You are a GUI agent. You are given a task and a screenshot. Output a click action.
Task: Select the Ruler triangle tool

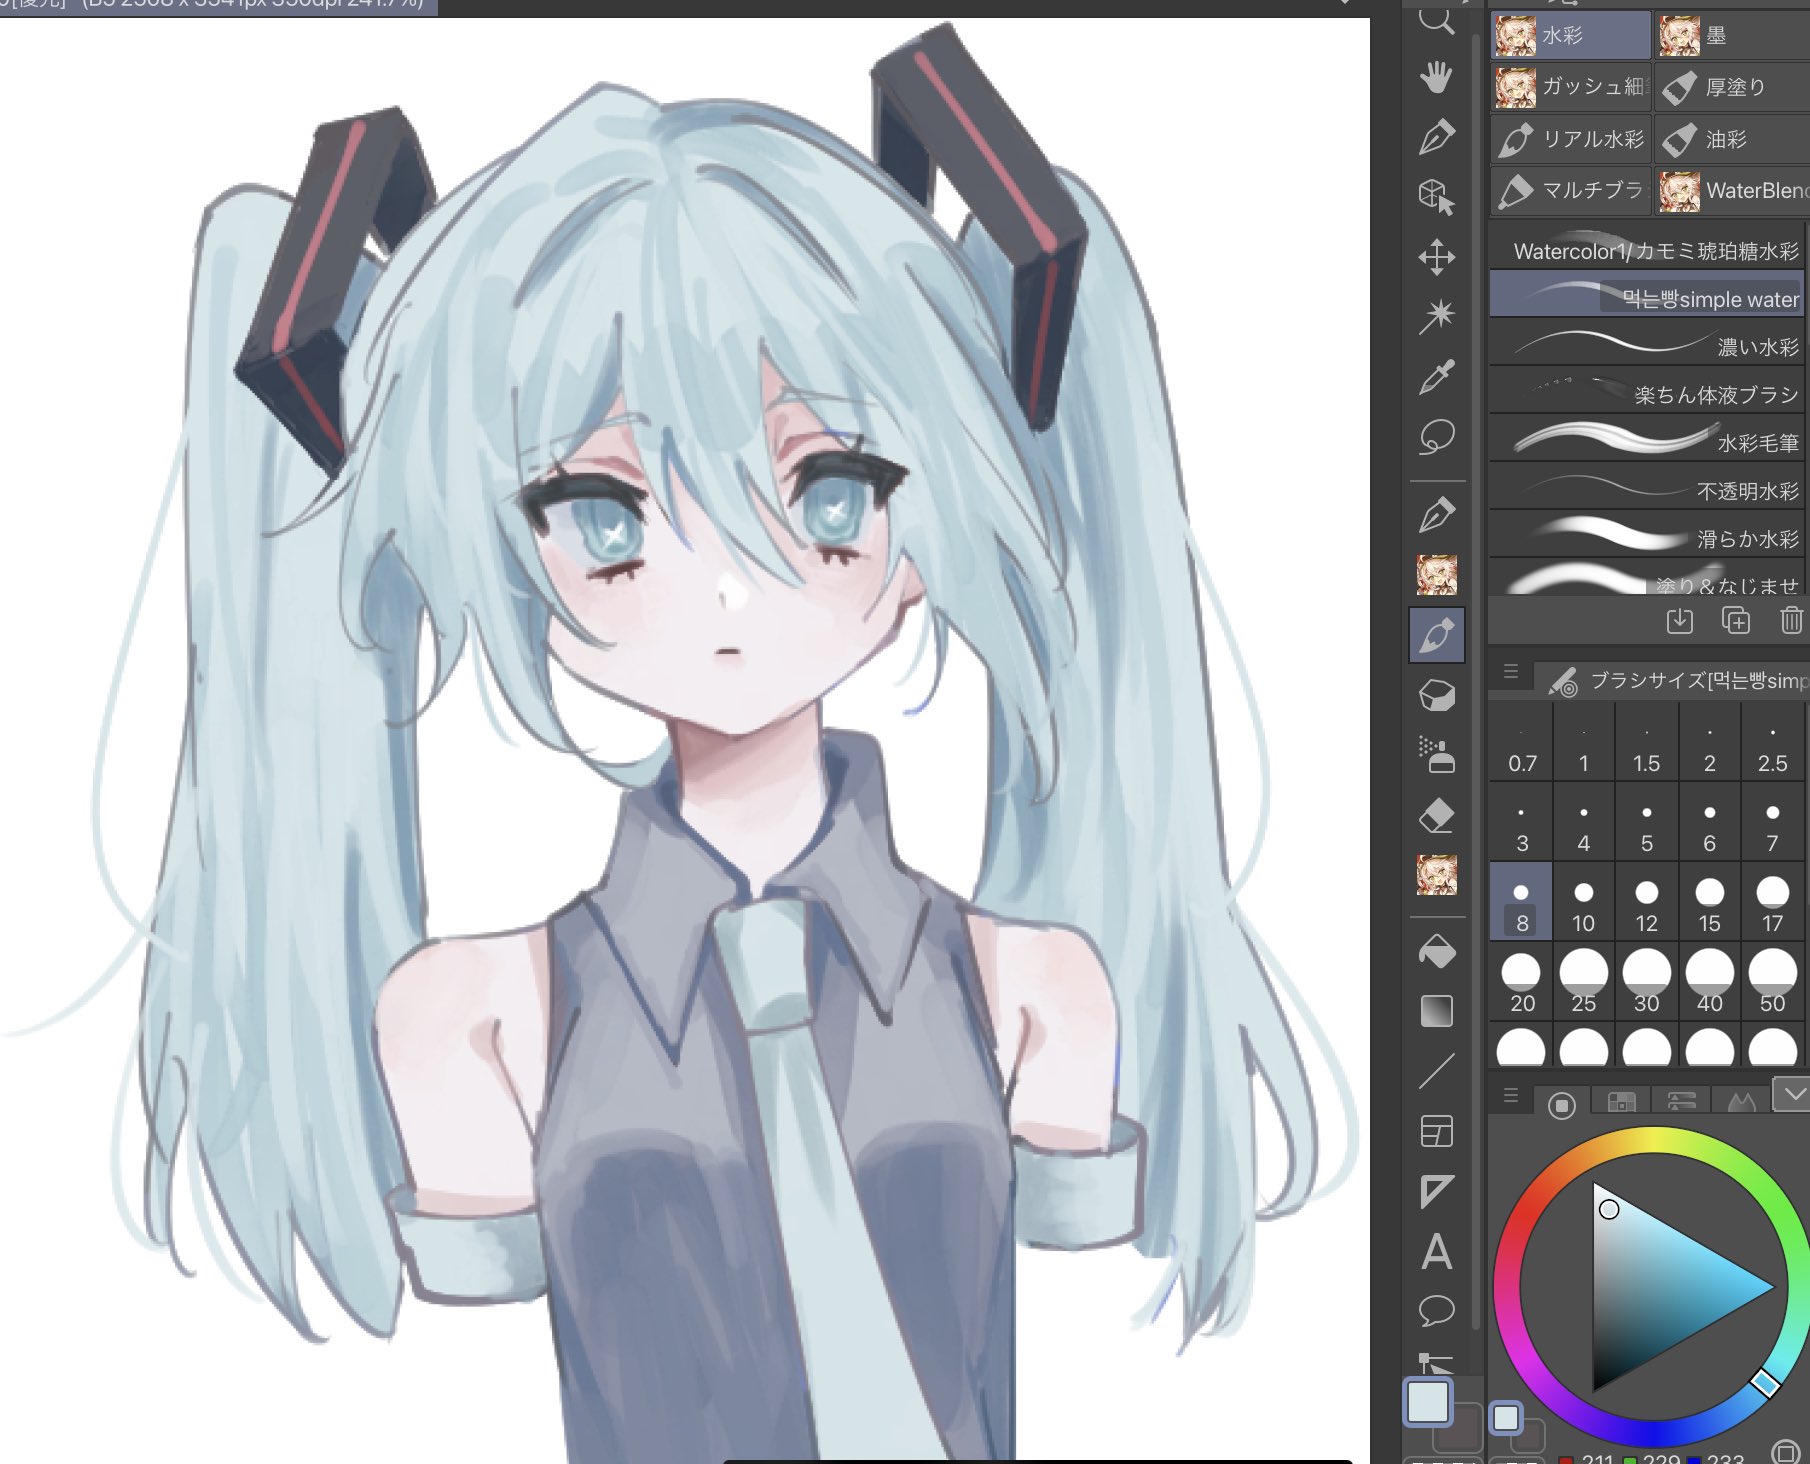click(x=1437, y=1191)
